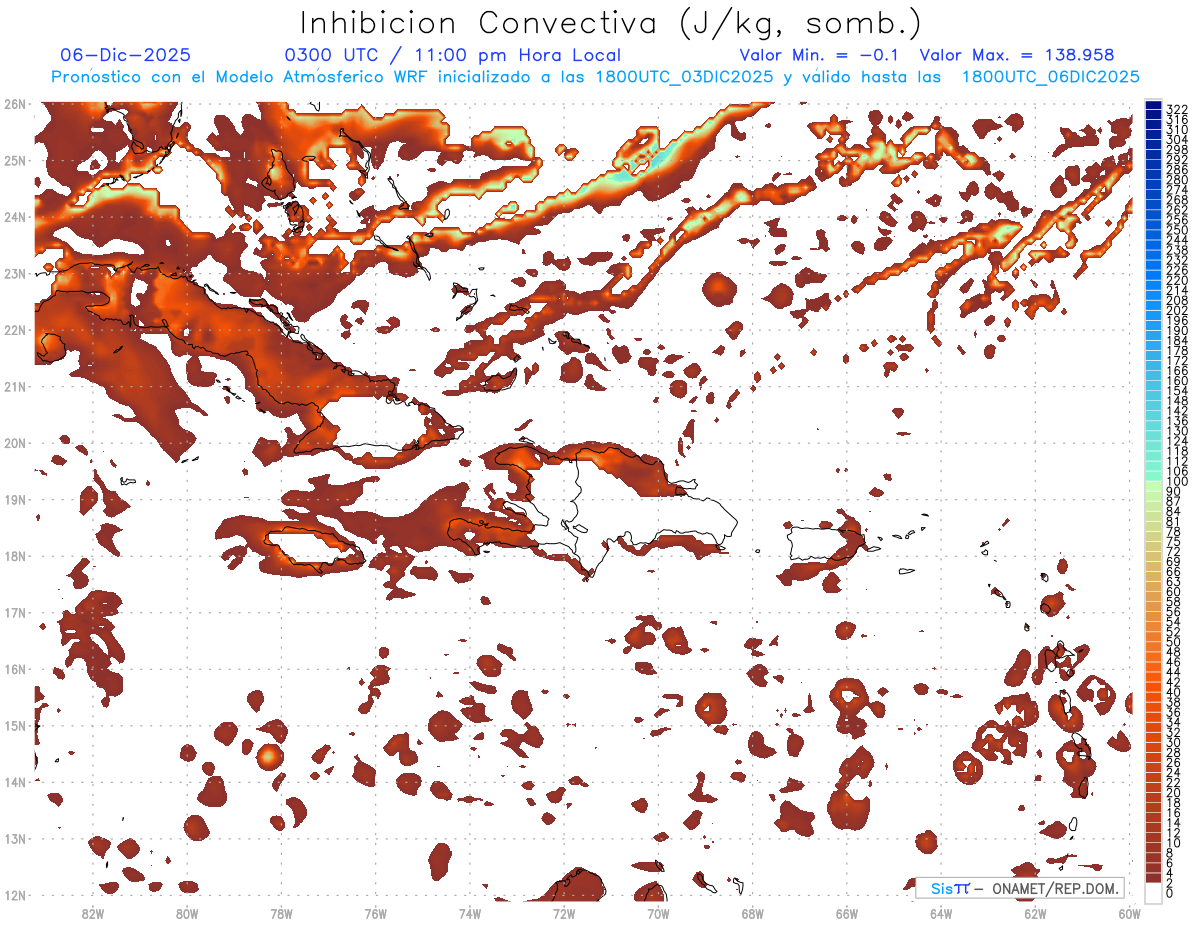1200x927 pixels.
Task: Click the "Valor Max. = 138.958" text
Action: point(1017,55)
